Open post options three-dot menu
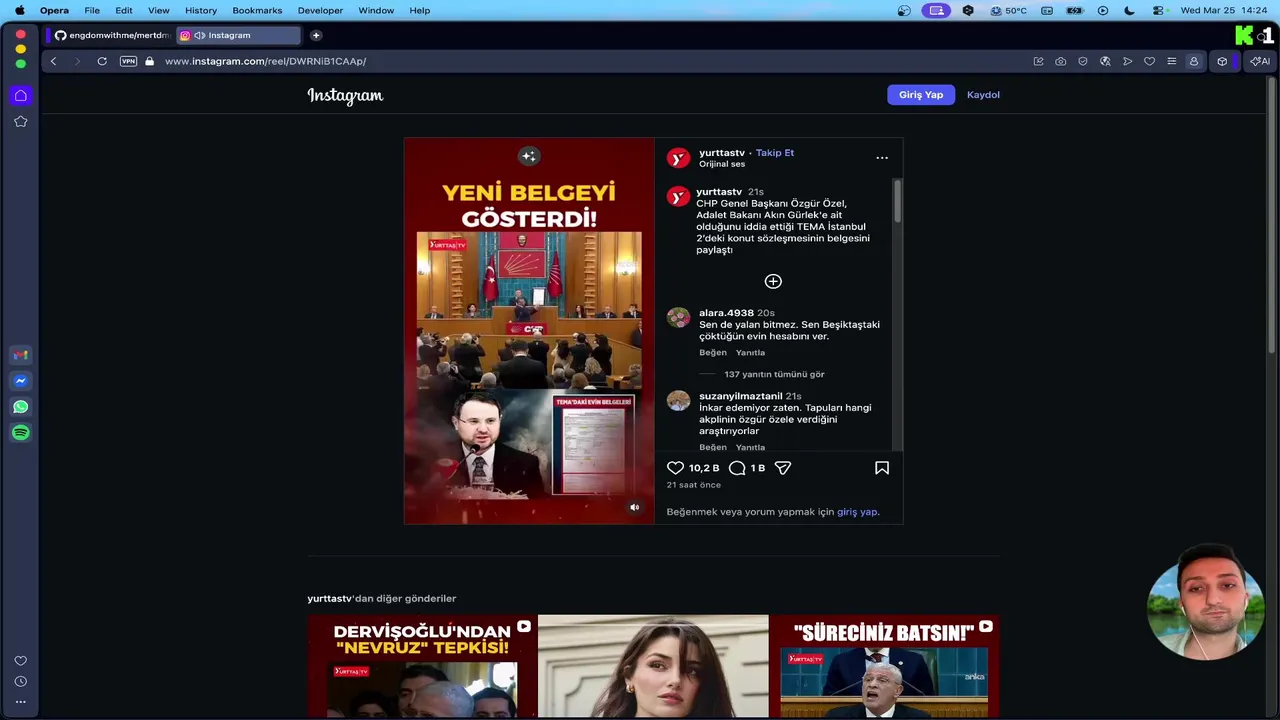 pos(882,158)
